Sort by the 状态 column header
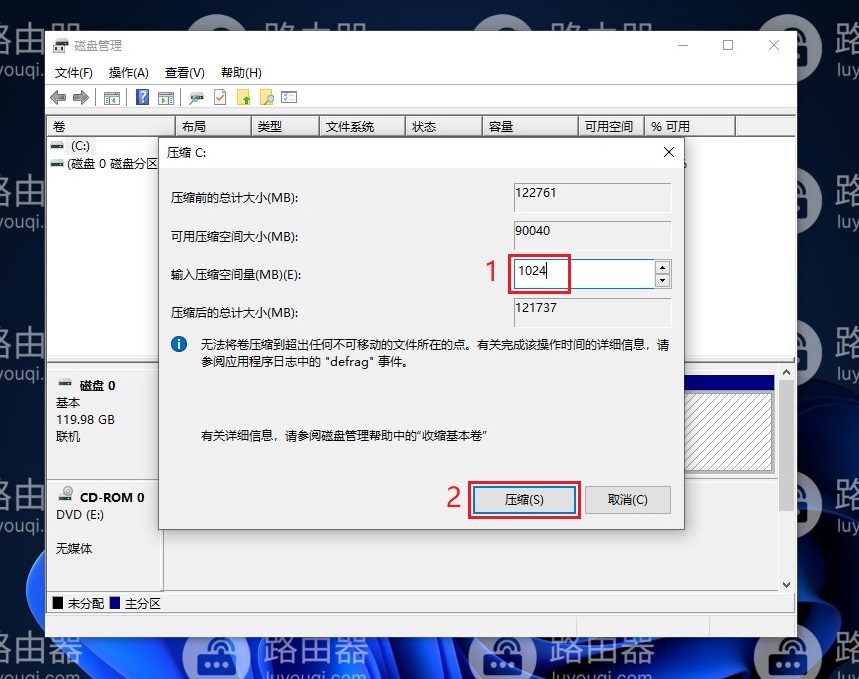 (444, 127)
